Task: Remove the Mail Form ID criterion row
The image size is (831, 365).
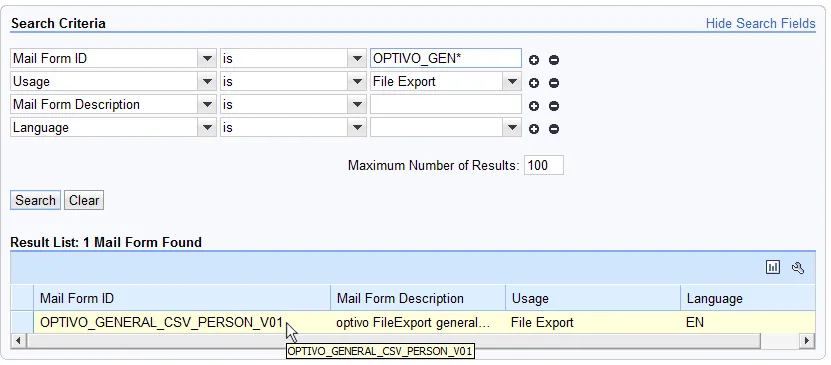Action: (554, 60)
